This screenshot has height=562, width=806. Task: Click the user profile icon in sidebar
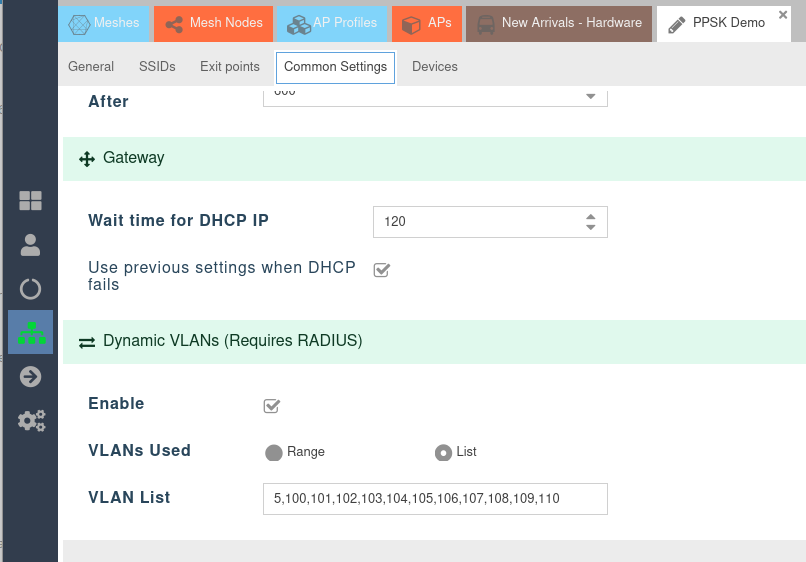point(30,245)
